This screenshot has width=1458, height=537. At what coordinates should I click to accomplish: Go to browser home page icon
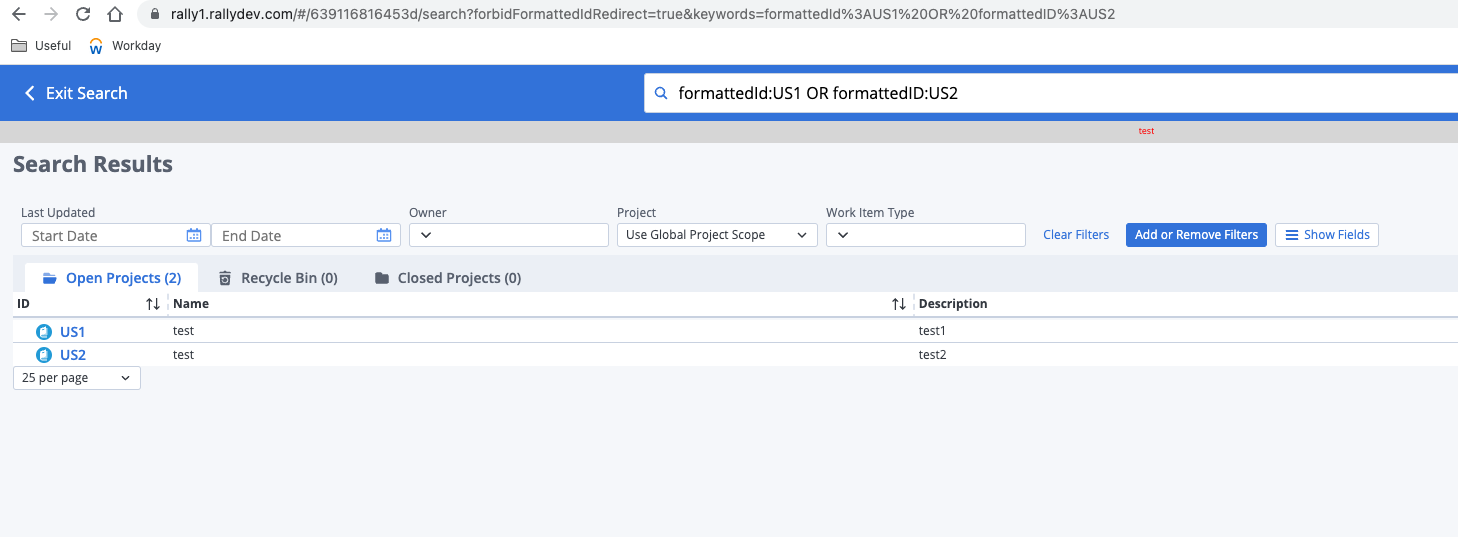[x=116, y=14]
